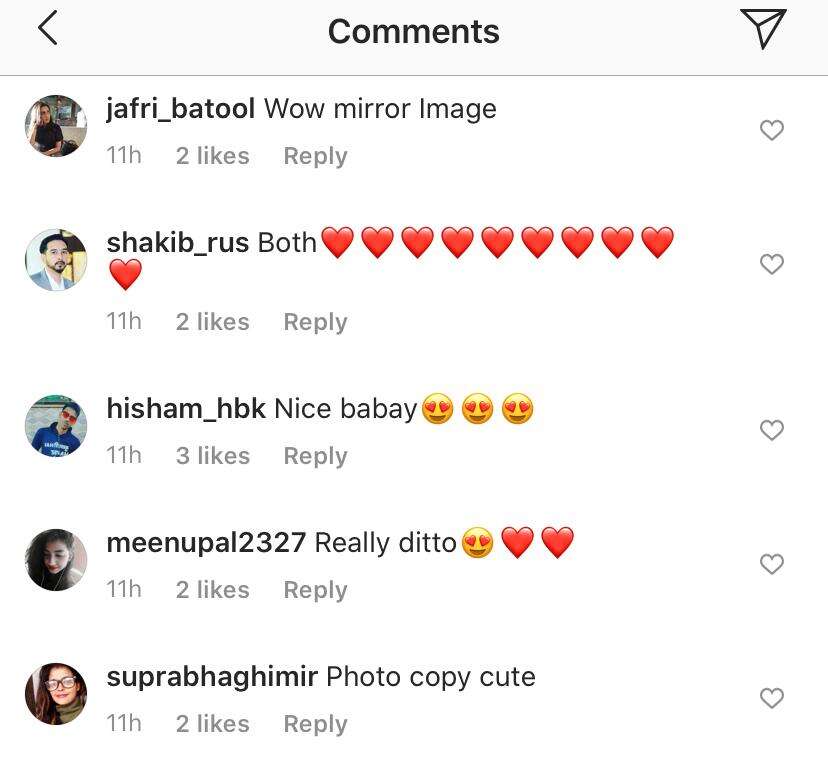828x777 pixels.
Task: Reply to jafri_batool's comment
Action: click(315, 156)
